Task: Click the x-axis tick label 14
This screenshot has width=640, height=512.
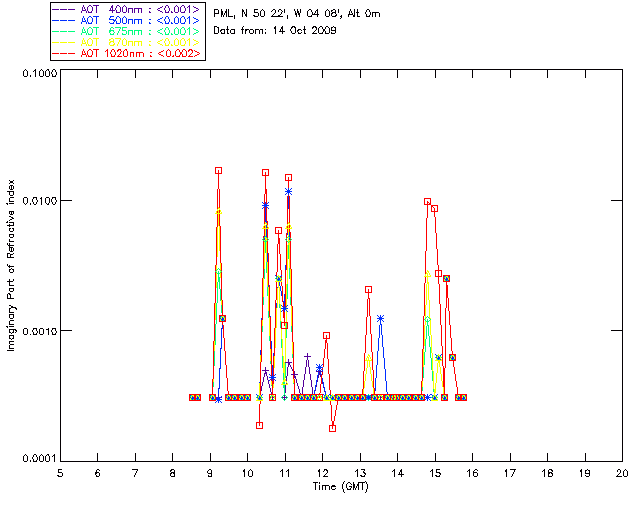Action: click(398, 473)
